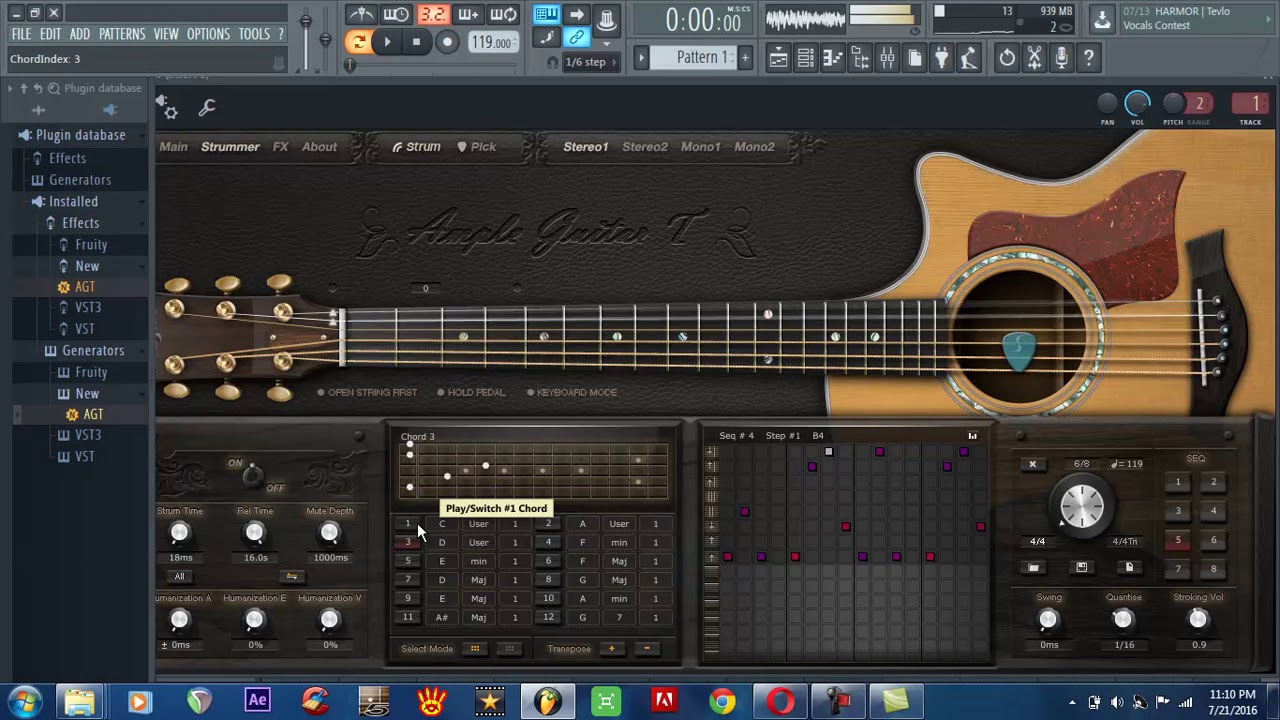Select SEQ slot 5 button
Screen dimensions: 1280x720
click(x=1178, y=540)
